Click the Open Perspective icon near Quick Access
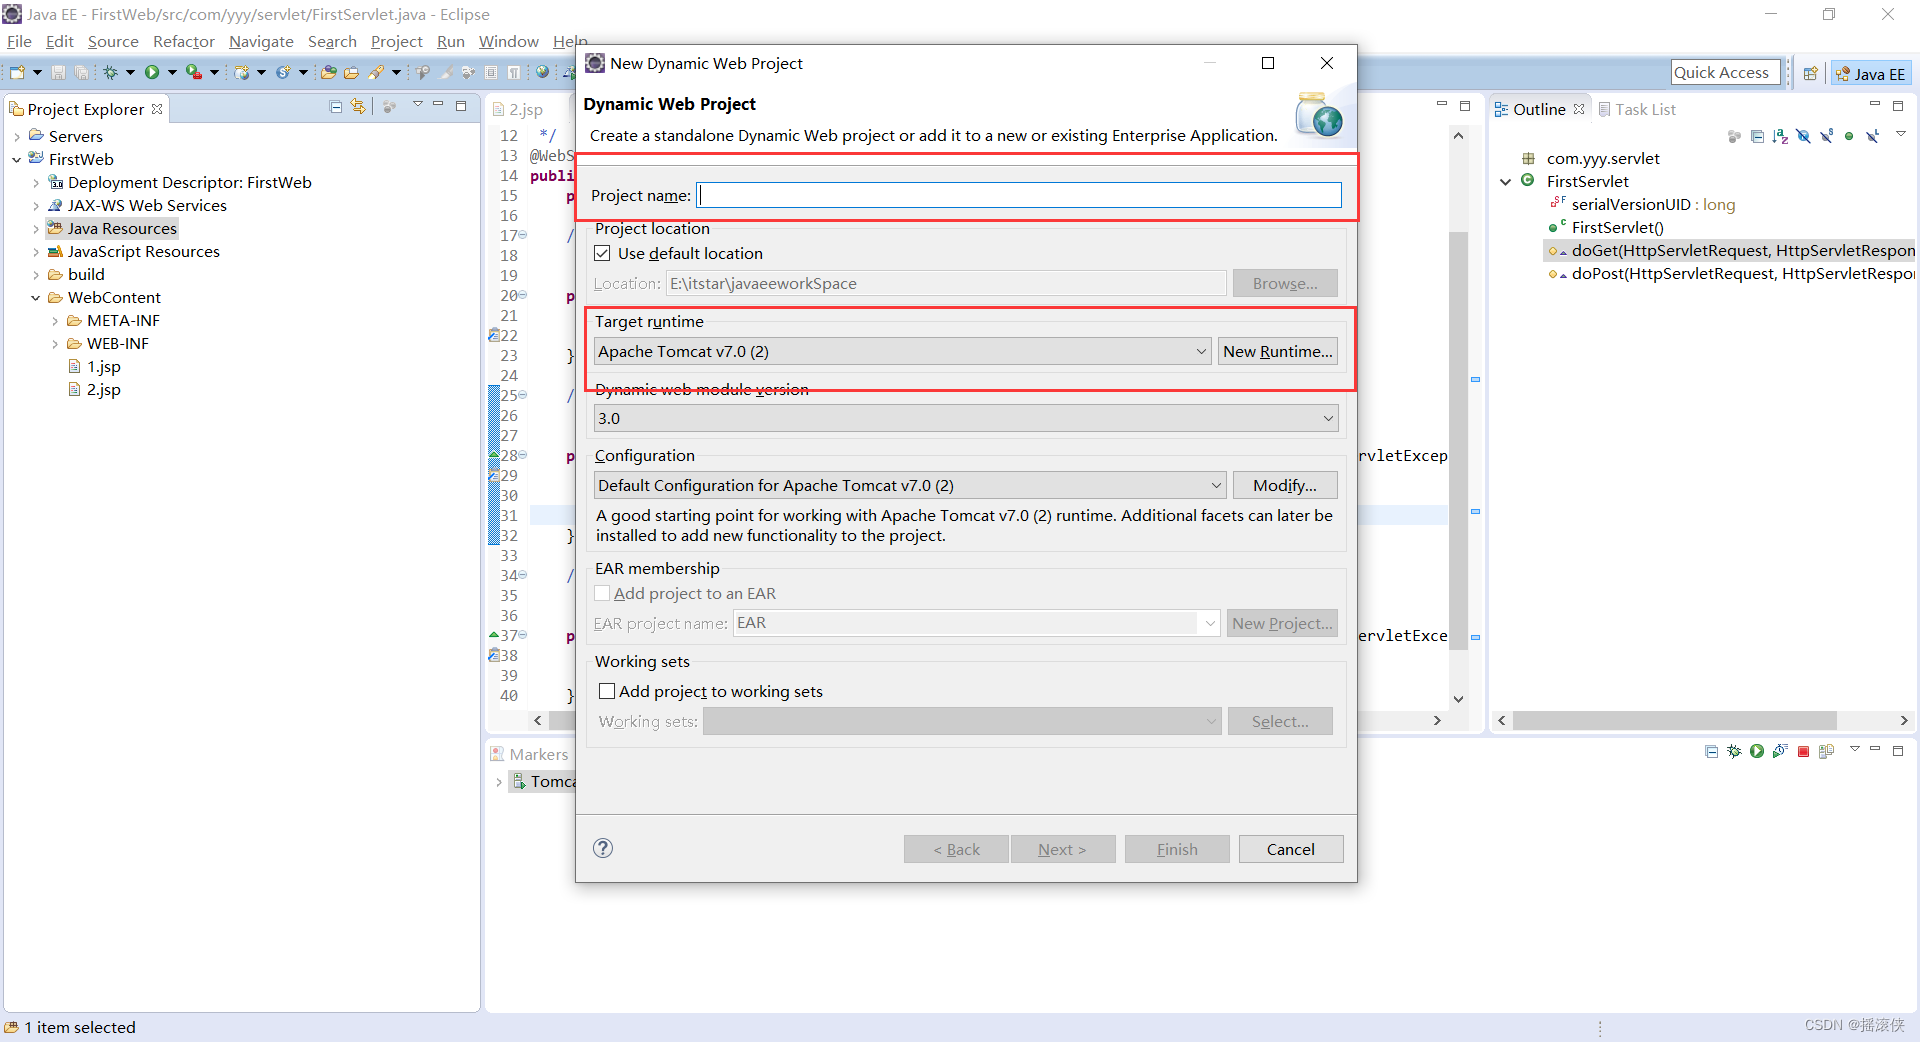This screenshot has width=1920, height=1042. coord(1810,73)
